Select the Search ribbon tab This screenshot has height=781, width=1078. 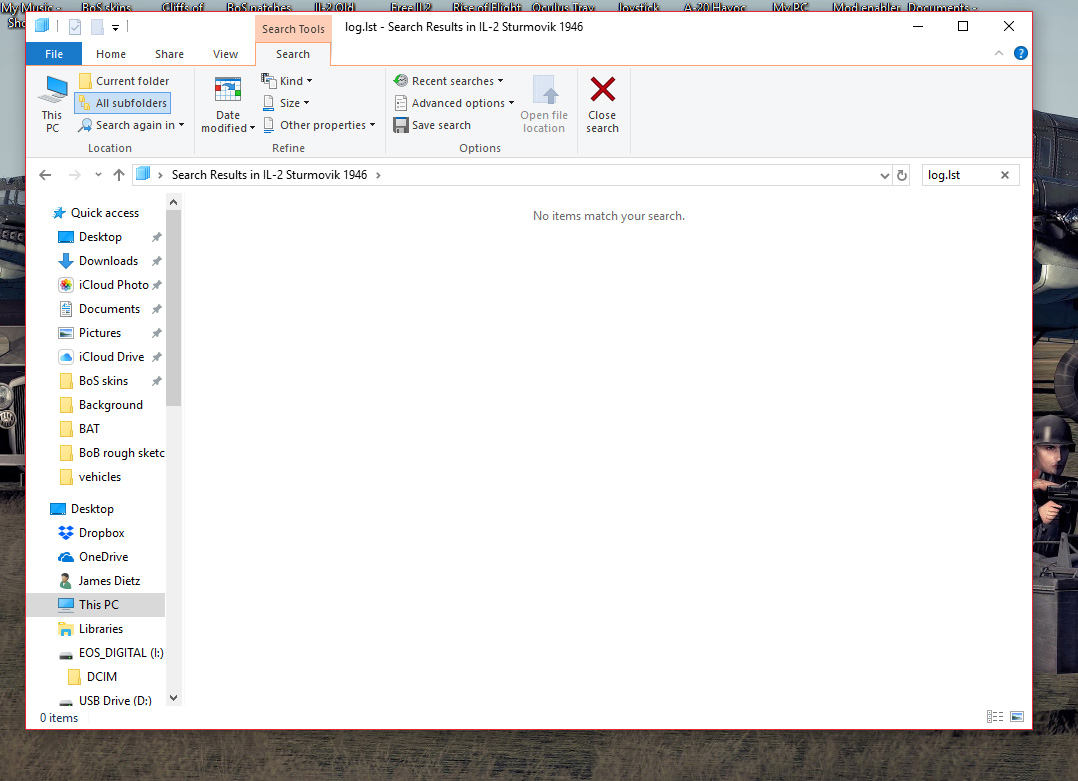[x=293, y=54]
